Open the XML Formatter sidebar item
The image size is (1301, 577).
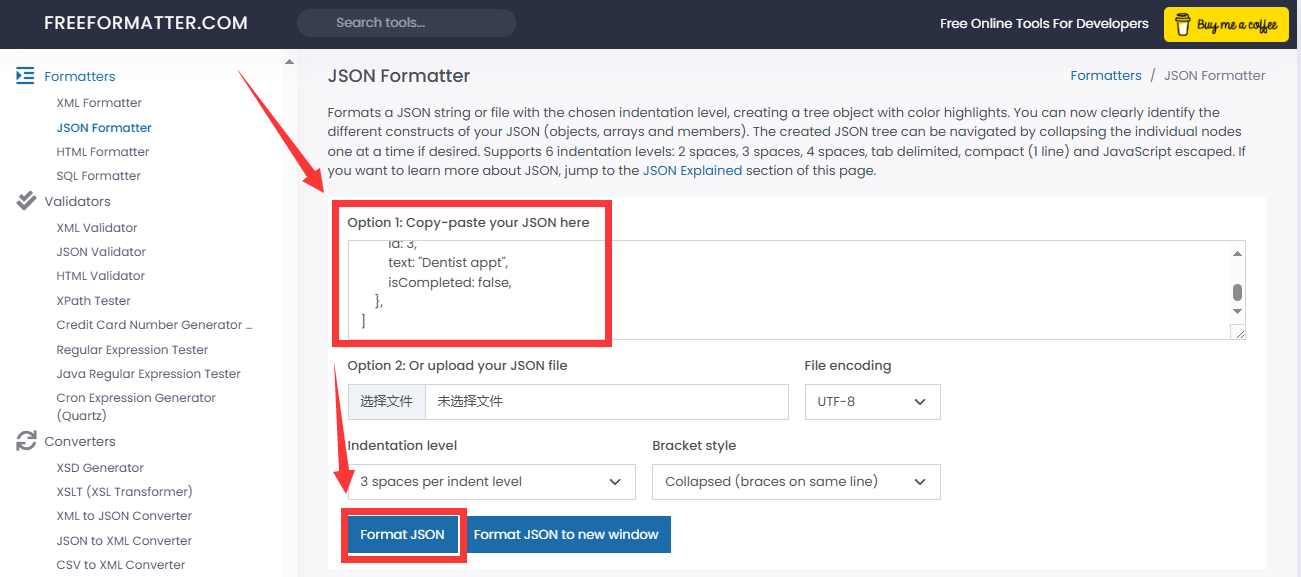pos(99,103)
